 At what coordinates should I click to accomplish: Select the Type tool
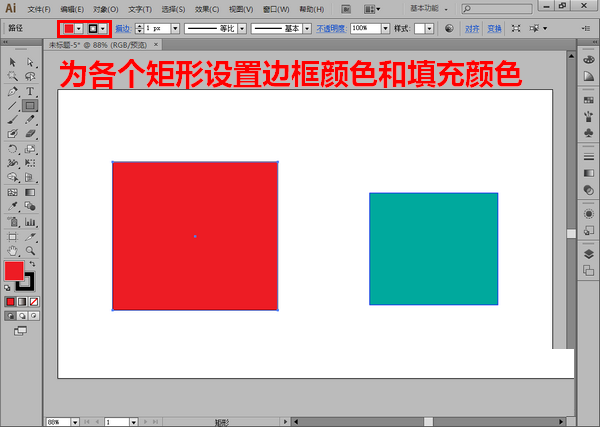tap(30, 90)
